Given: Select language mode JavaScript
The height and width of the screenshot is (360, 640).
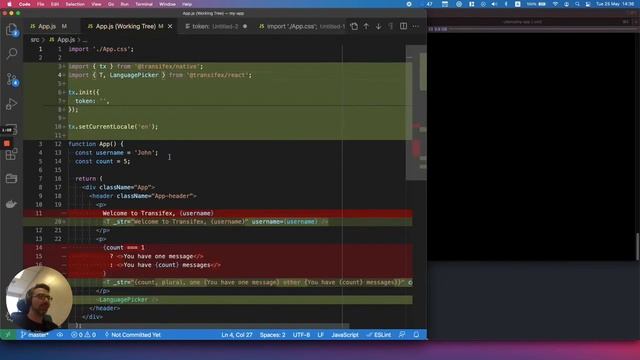Looking at the screenshot, I should coord(345,335).
